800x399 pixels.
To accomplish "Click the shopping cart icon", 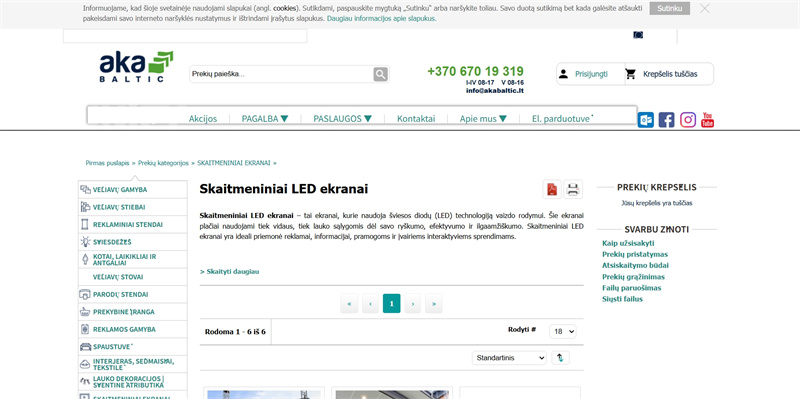I will coord(631,74).
